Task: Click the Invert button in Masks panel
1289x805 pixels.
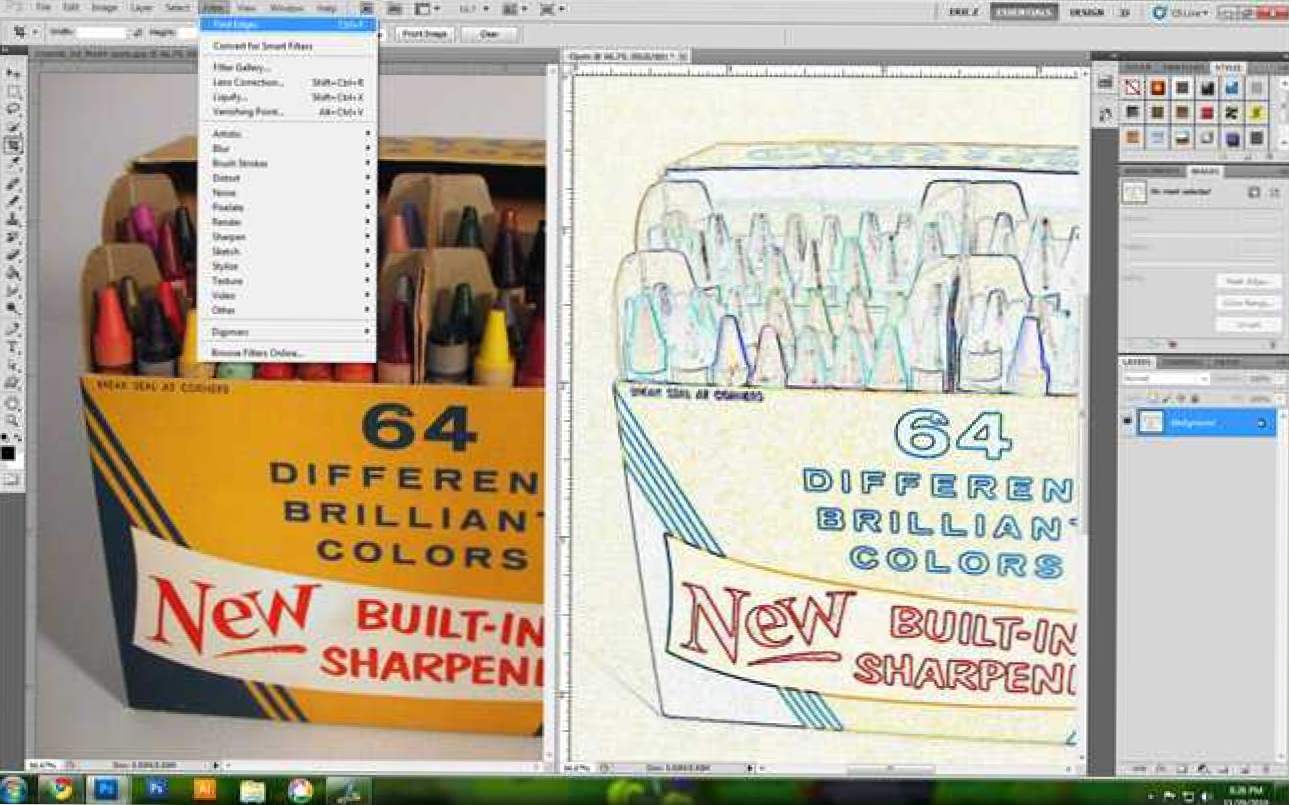Action: click(x=1248, y=324)
